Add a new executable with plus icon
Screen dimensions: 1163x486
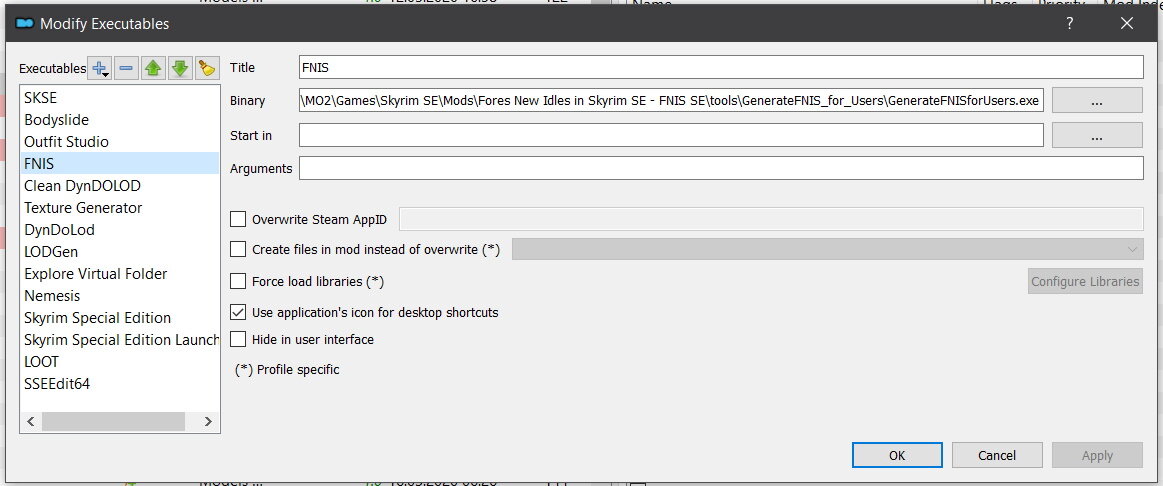pos(99,68)
